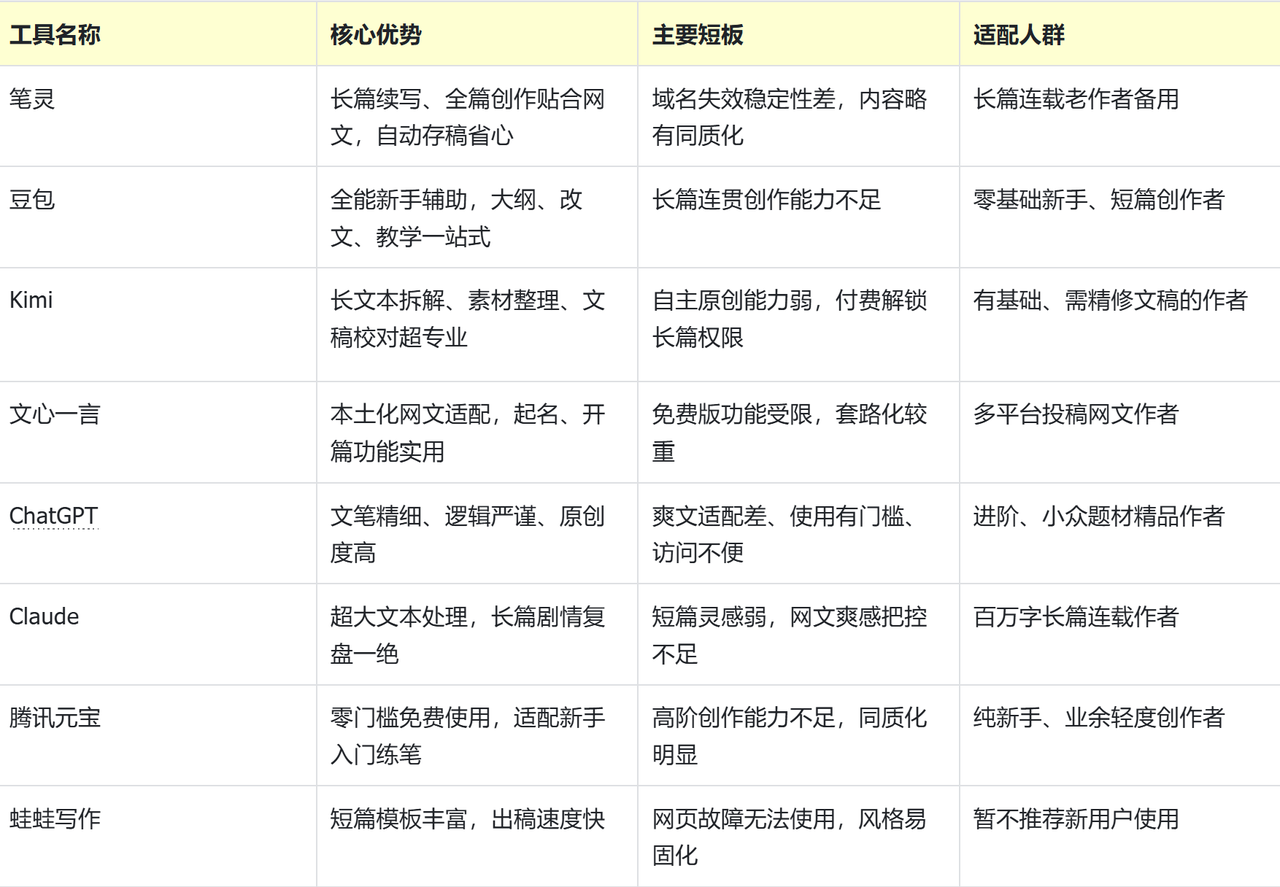Screen dimensions: 1280x887
Task: Click the cell "零门槛免费使用，适配新手入门练笔"
Action: 478,735
